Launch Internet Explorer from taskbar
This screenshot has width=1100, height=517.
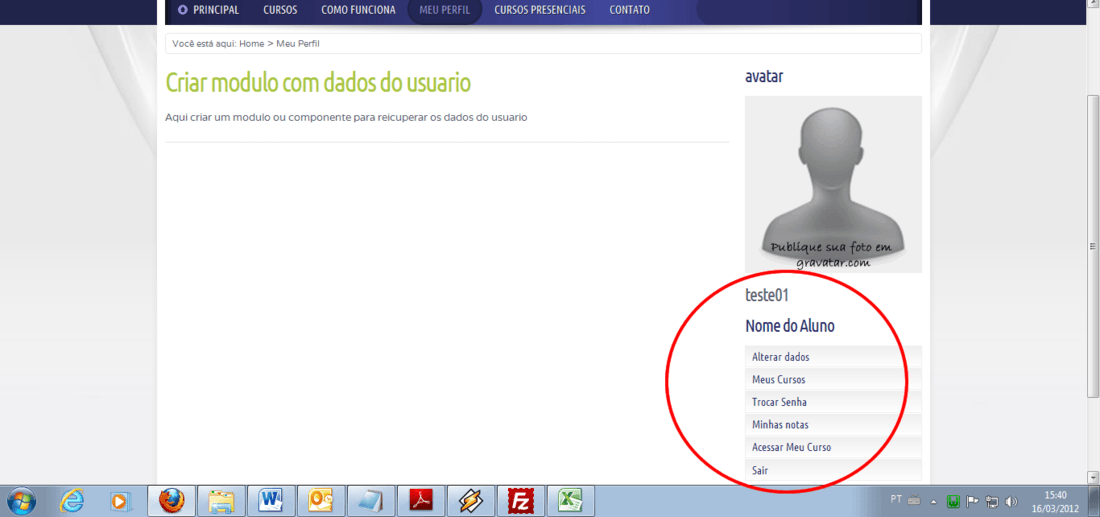pyautogui.click(x=72, y=501)
